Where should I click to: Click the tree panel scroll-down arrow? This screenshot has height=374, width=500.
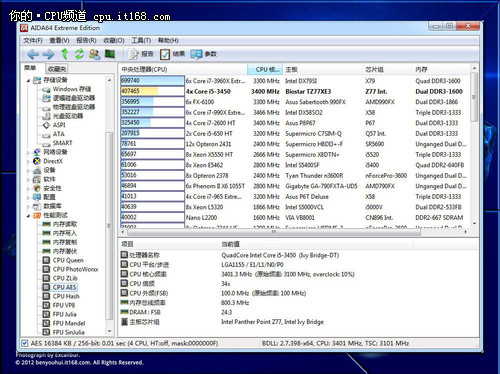pos(109,332)
